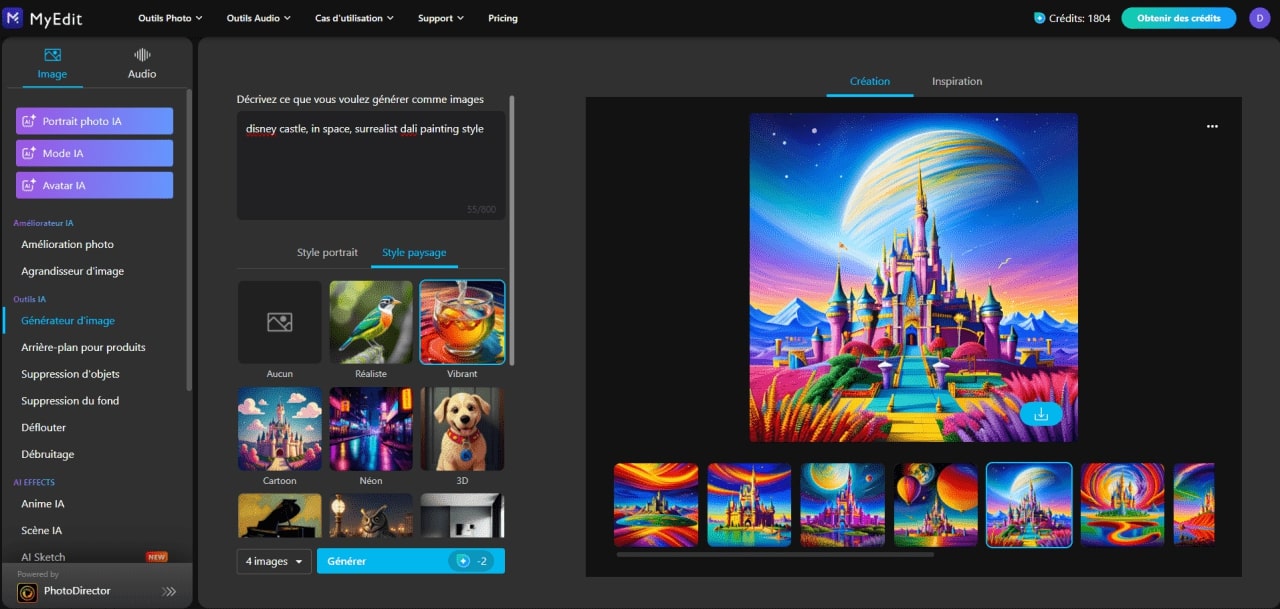Switch to the Inspiration tab
Screen dimensions: 1280x609
(x=956, y=81)
